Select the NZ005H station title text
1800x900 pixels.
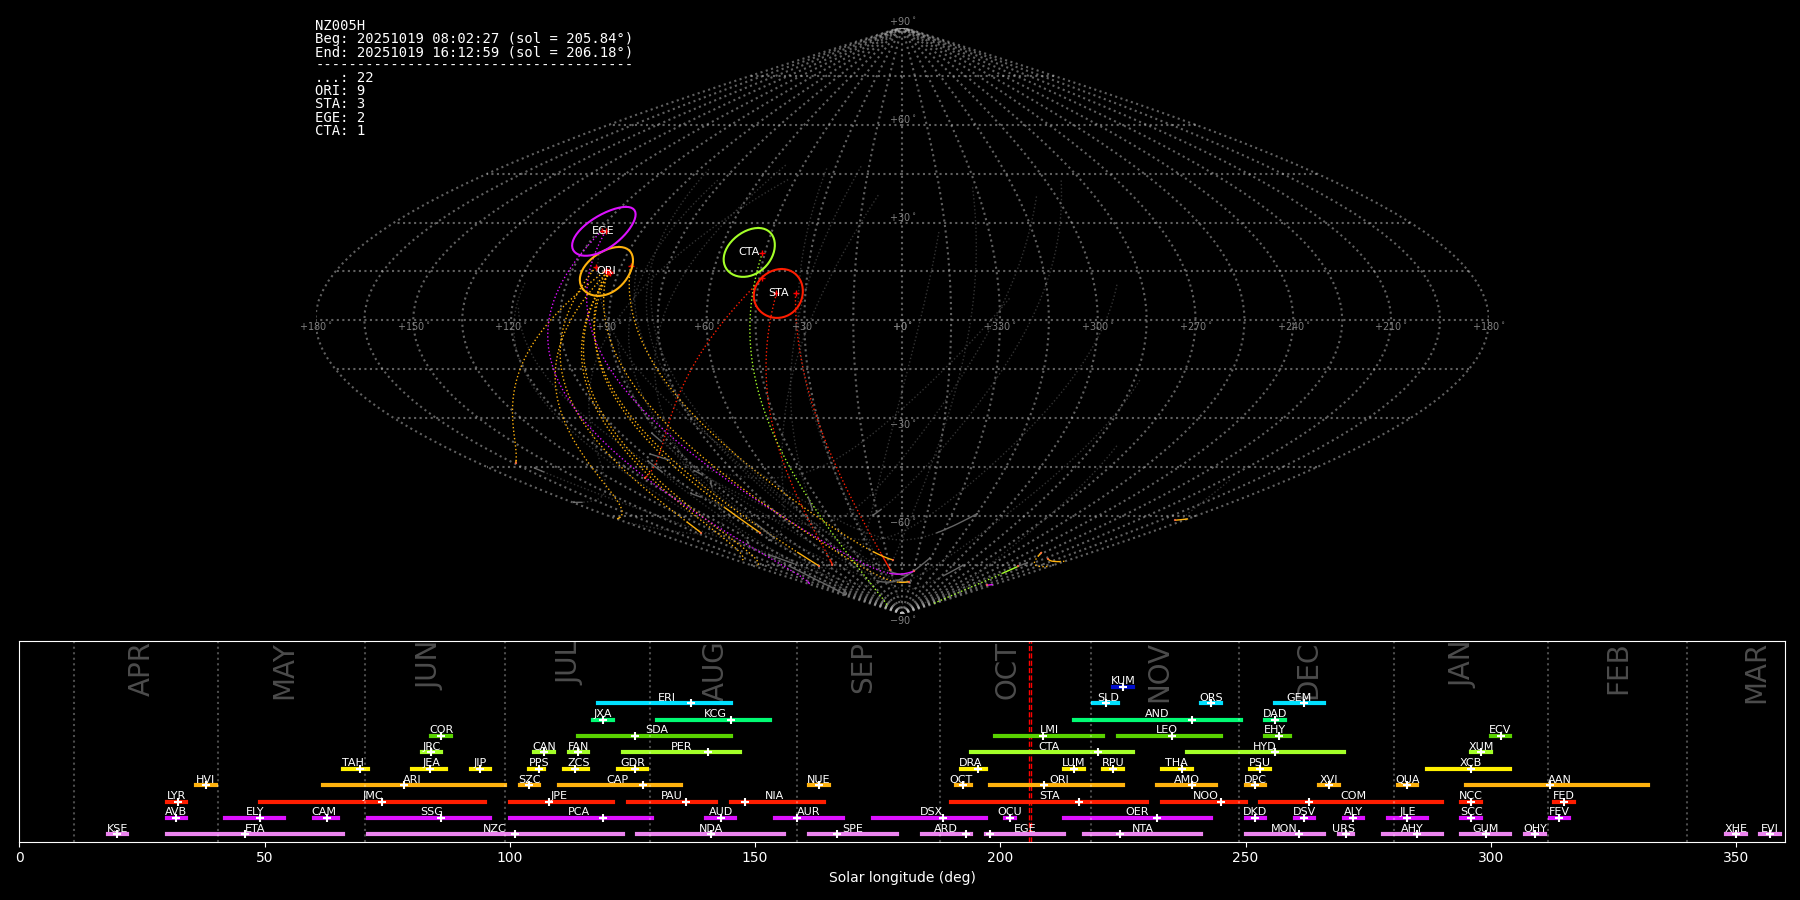(340, 26)
